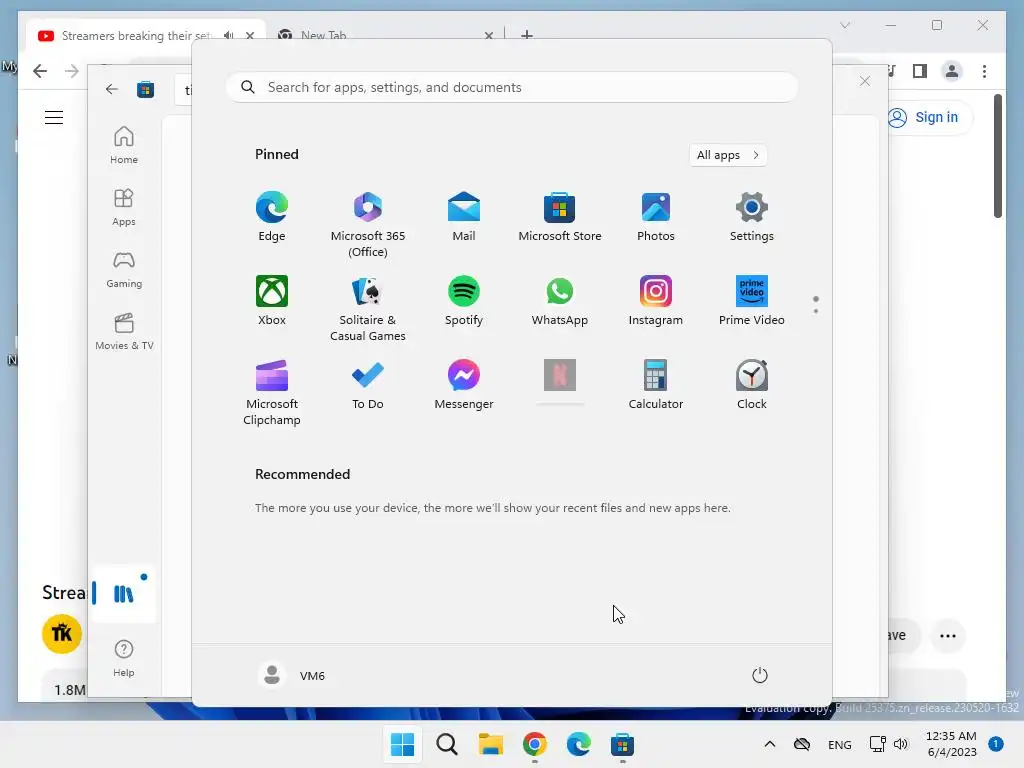Close the Microsoft Store window
1024x768 pixels.
(x=865, y=81)
